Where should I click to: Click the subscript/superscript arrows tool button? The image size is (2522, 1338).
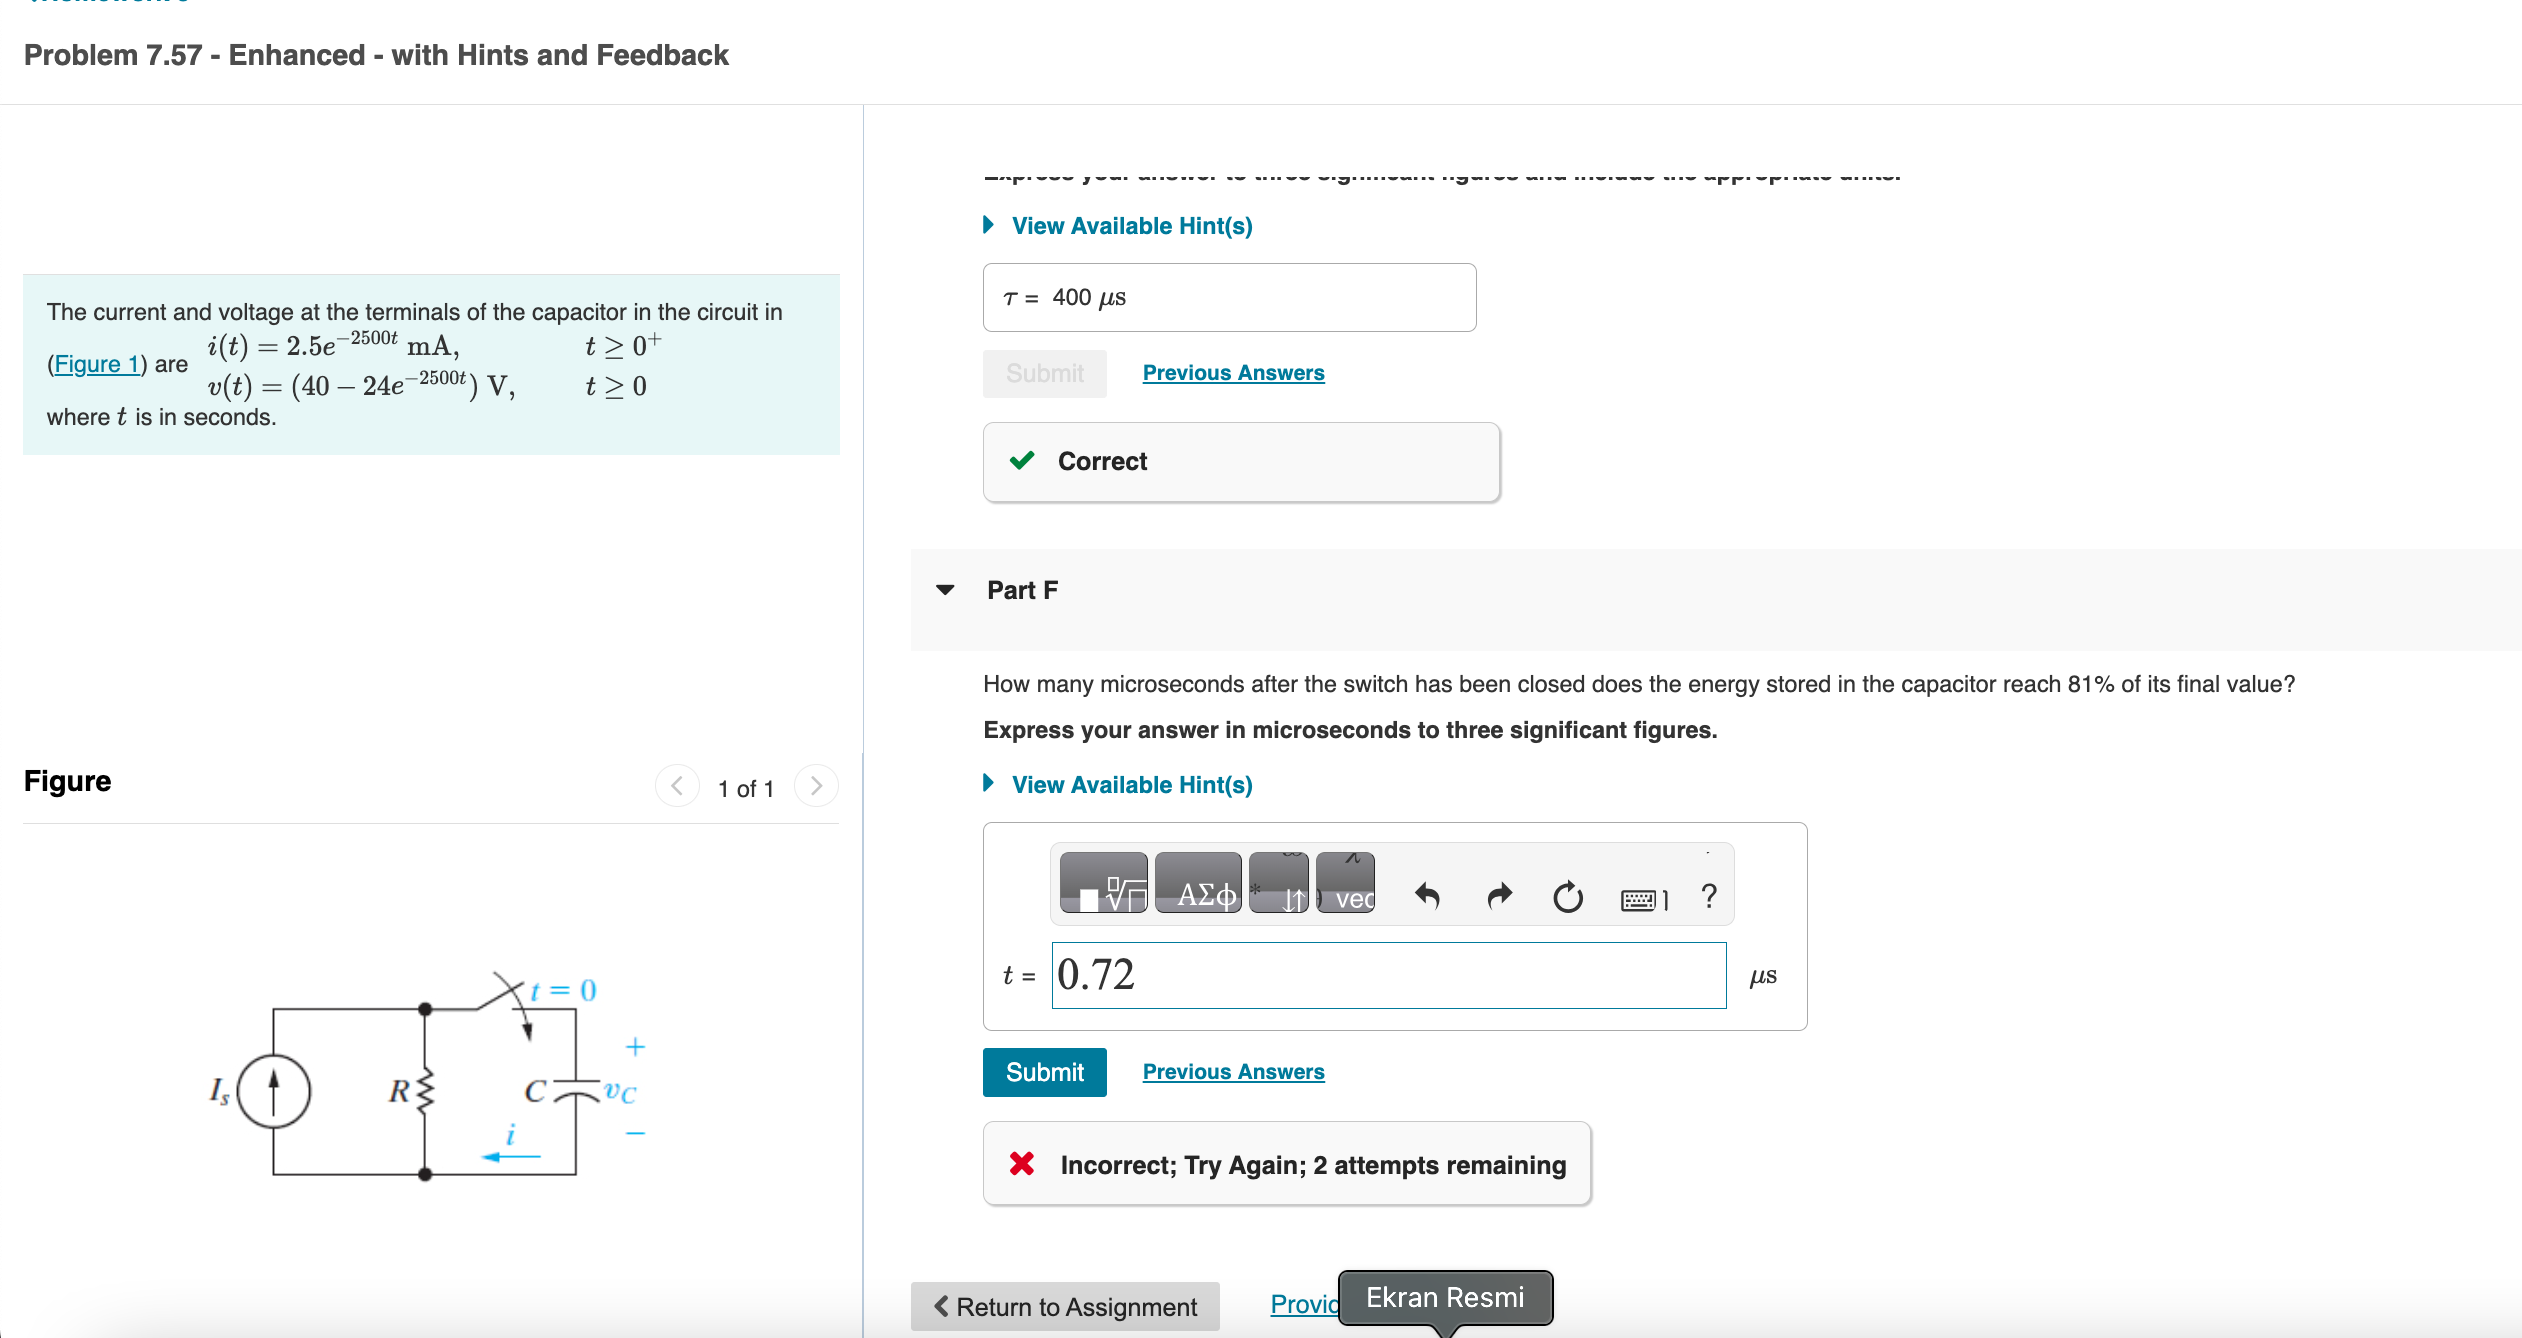click(x=1279, y=884)
